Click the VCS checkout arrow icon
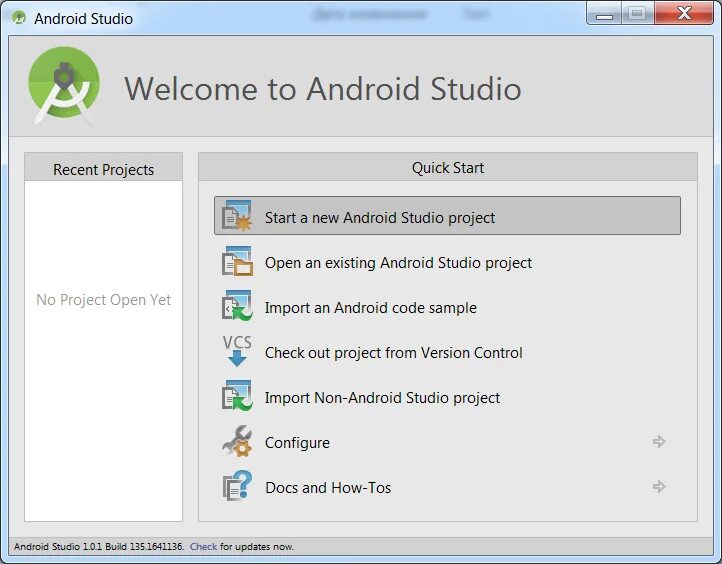The height and width of the screenshot is (564, 722). point(237,351)
